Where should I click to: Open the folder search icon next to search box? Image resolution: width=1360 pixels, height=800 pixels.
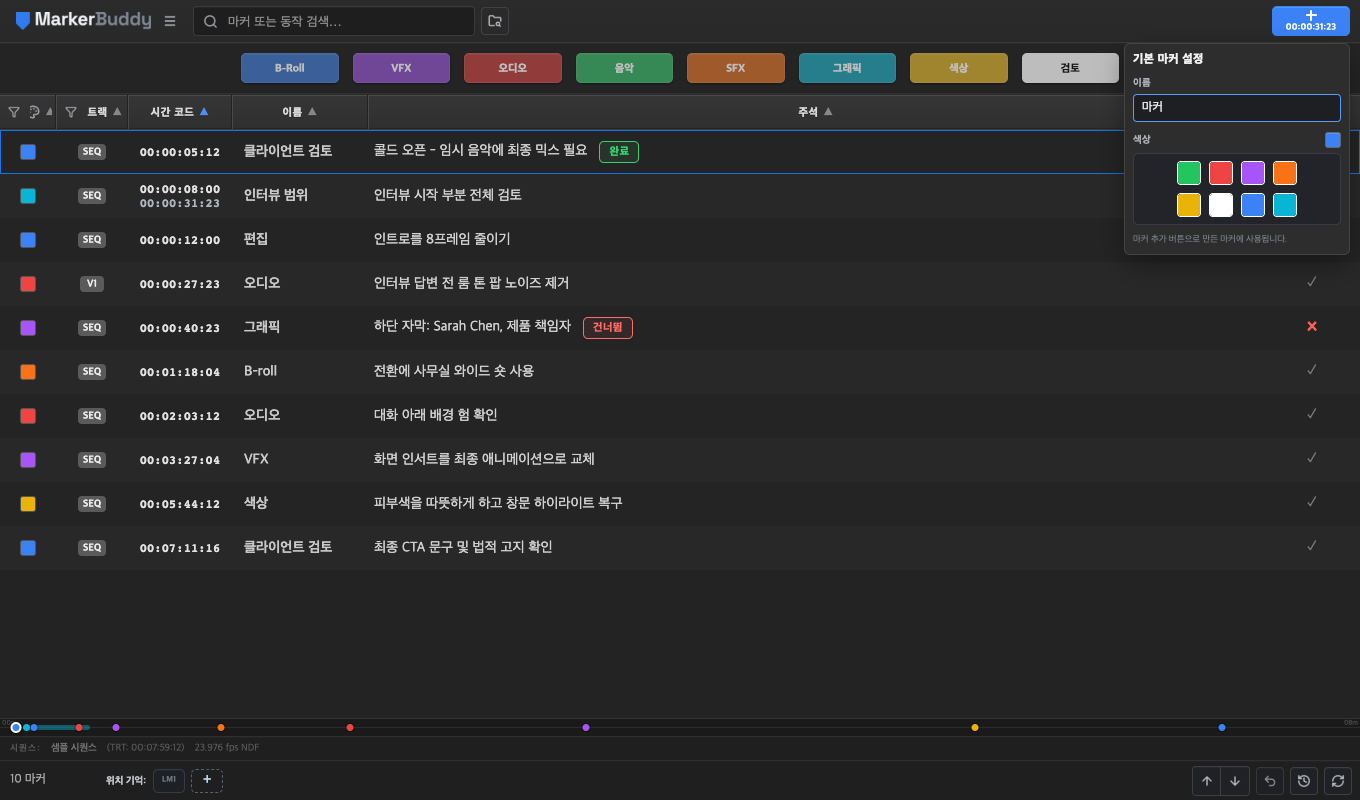(x=494, y=21)
